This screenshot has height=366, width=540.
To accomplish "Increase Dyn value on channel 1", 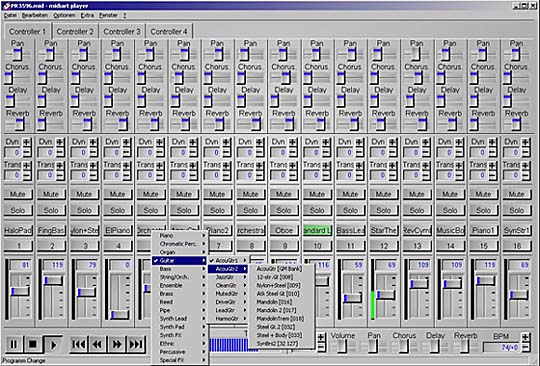I will [x=27, y=142].
